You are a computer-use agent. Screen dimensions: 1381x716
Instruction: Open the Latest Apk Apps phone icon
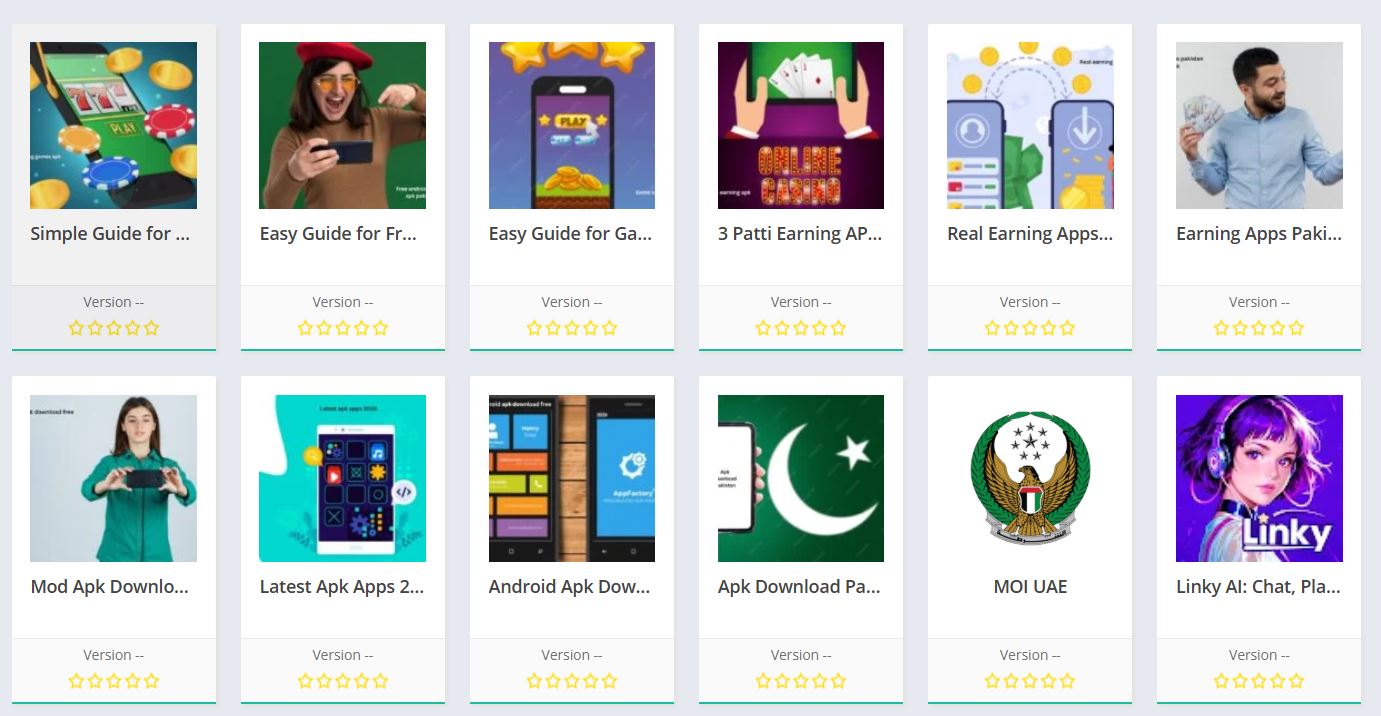click(x=342, y=478)
